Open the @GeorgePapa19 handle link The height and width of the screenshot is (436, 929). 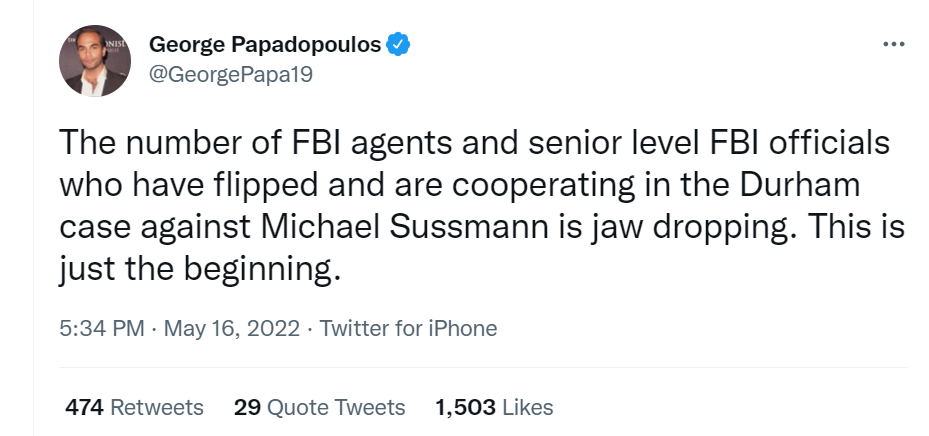[x=230, y=75]
